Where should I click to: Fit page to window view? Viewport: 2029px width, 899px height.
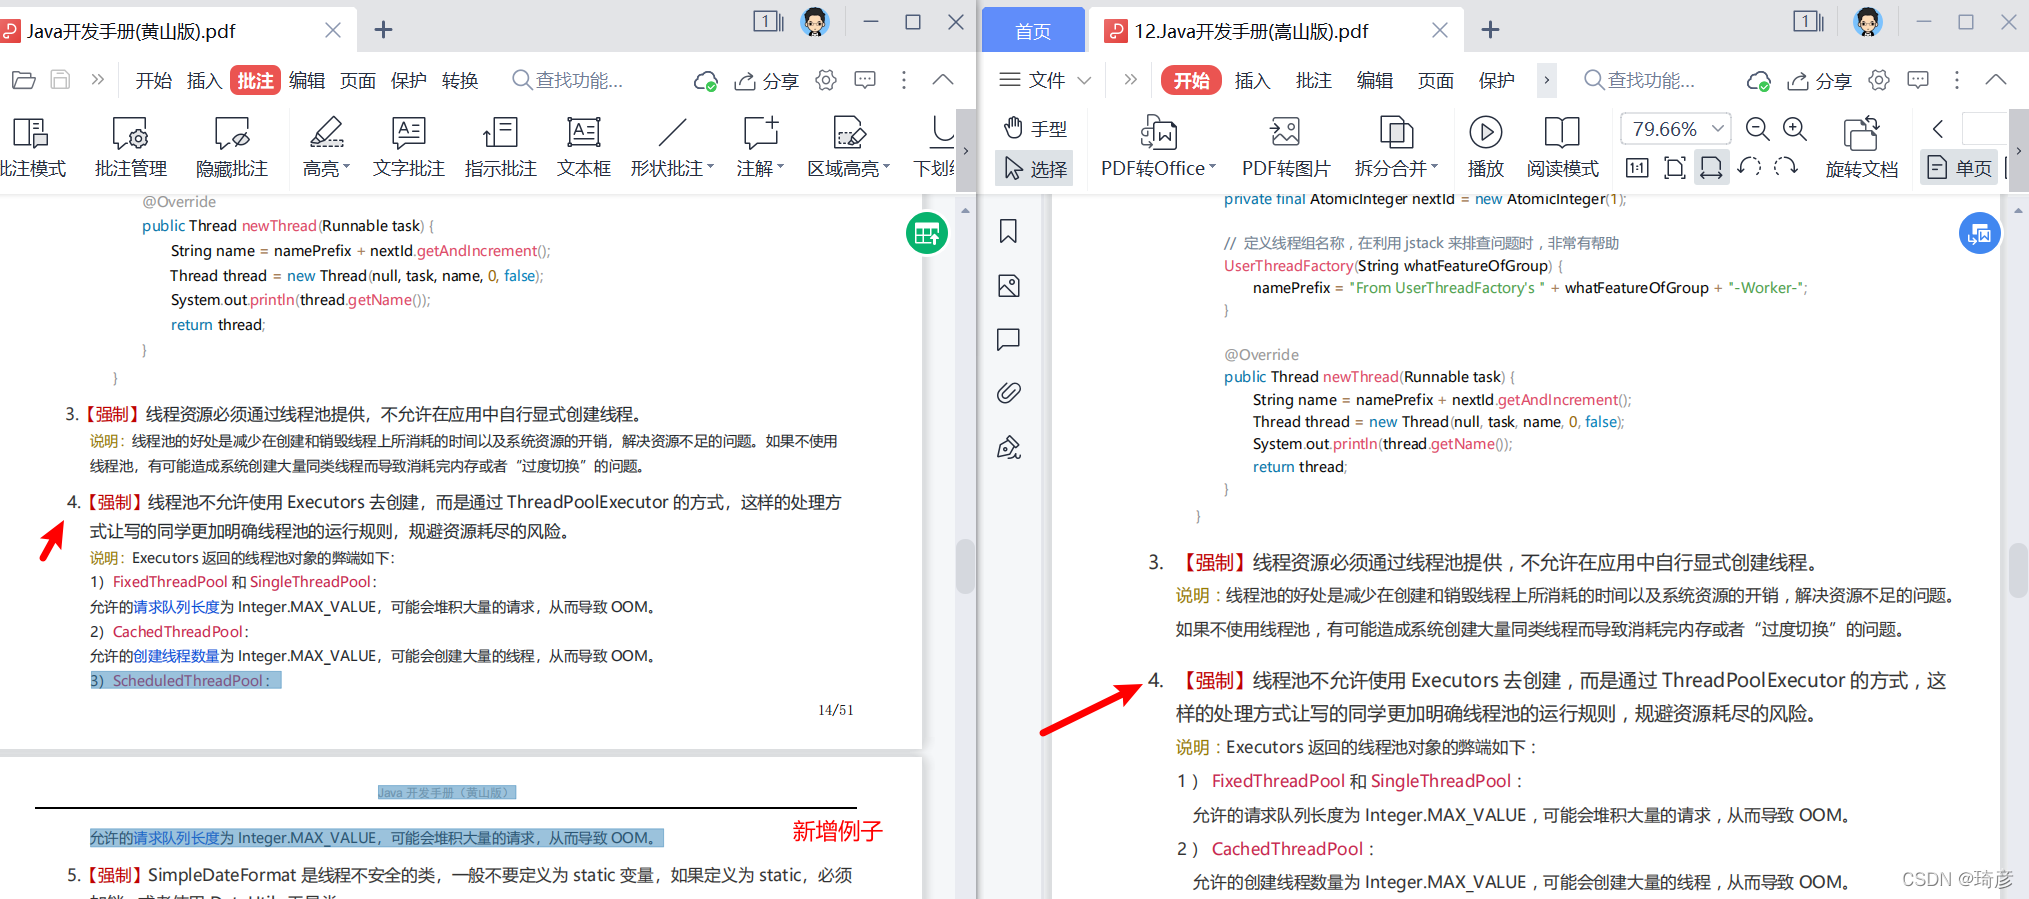click(1675, 168)
